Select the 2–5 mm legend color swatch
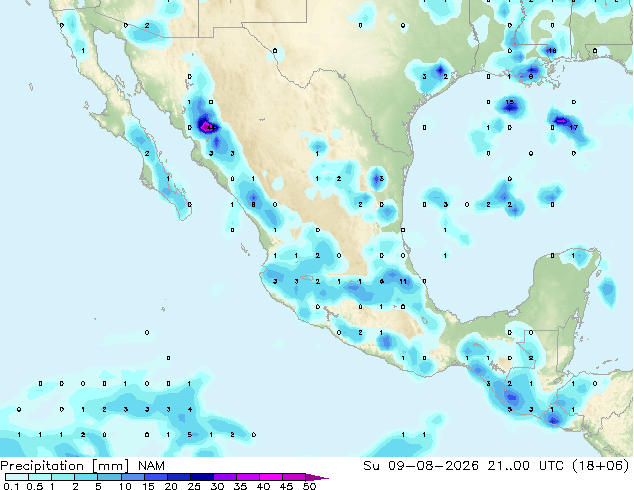Screen dimensions: 634x490 pos(86,477)
